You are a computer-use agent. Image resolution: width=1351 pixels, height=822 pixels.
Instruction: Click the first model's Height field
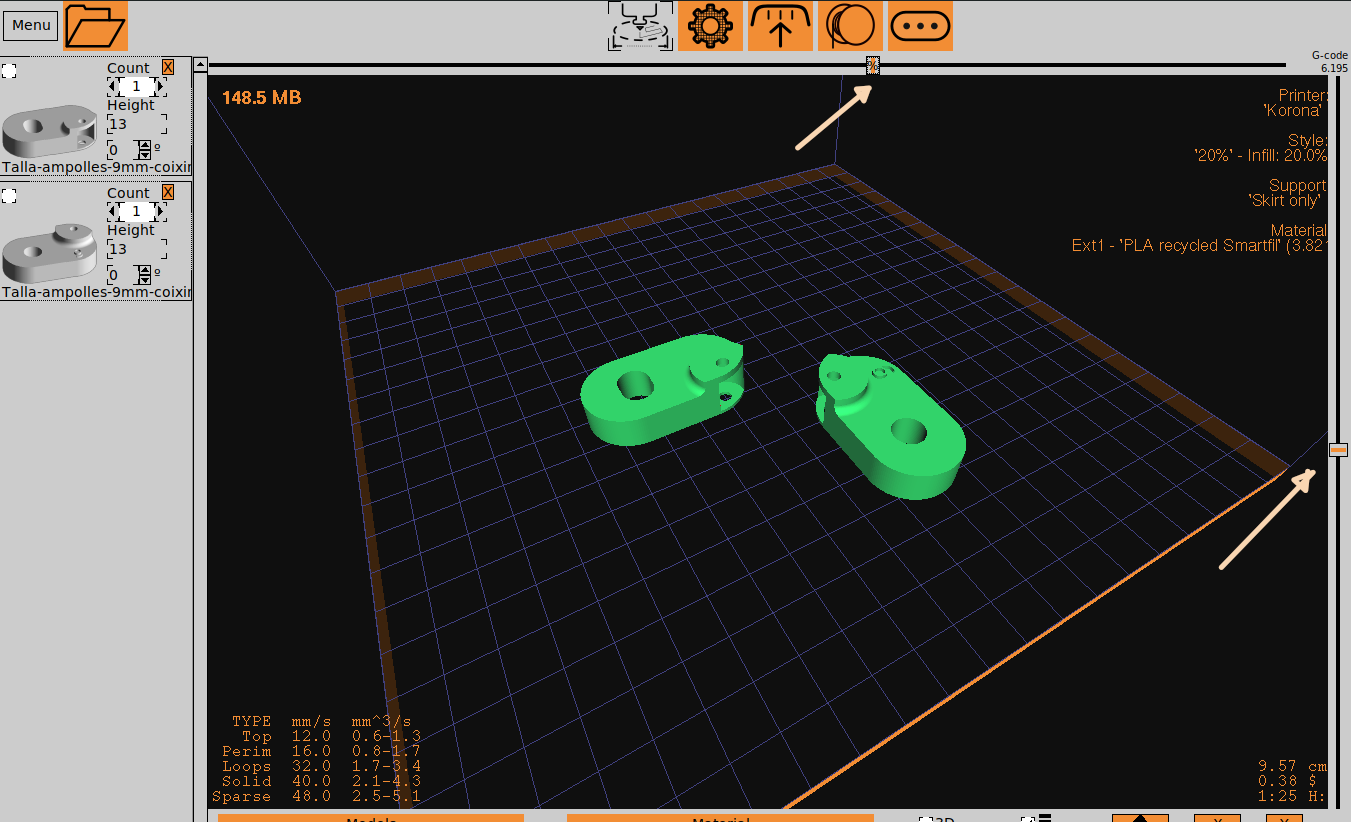[137, 124]
